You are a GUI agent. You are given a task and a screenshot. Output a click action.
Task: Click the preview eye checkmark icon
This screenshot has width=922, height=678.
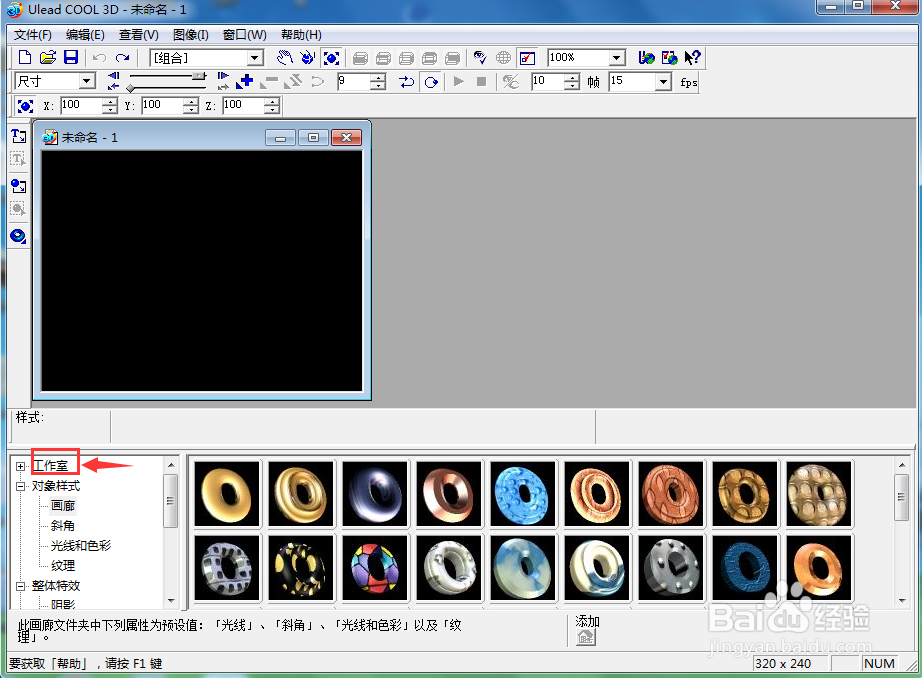tap(480, 58)
